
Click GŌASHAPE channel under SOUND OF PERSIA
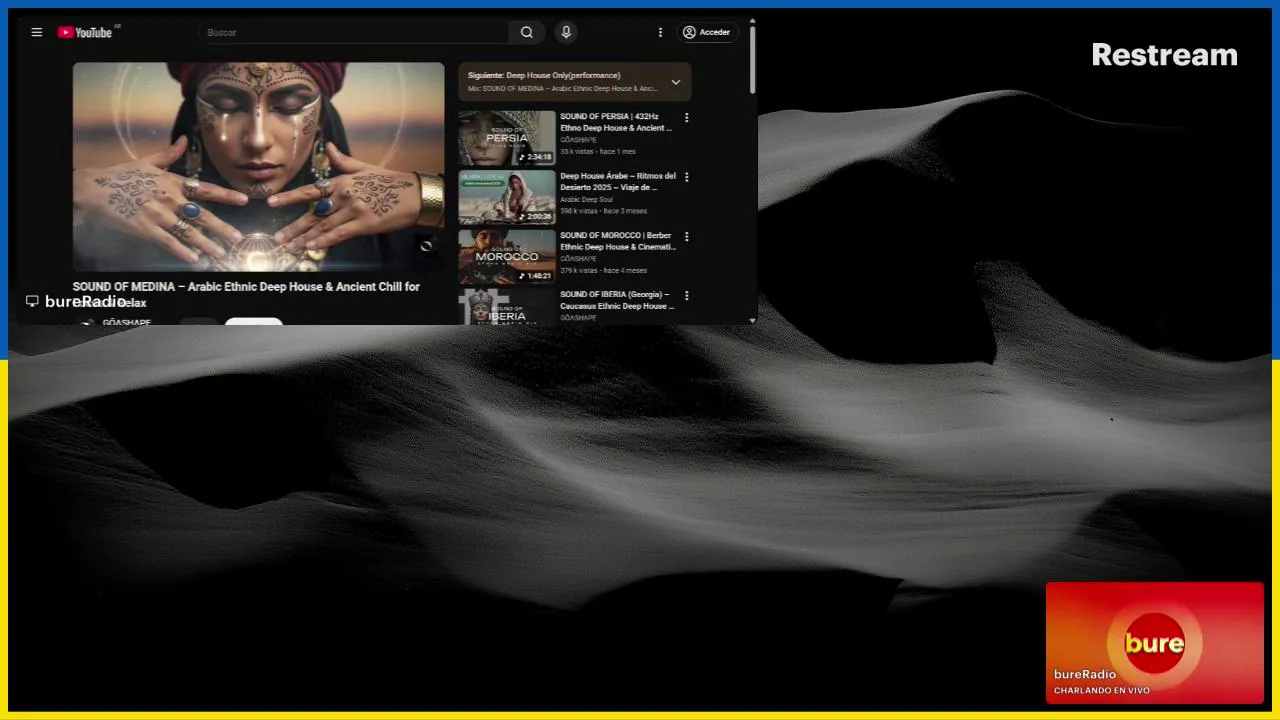(578, 140)
